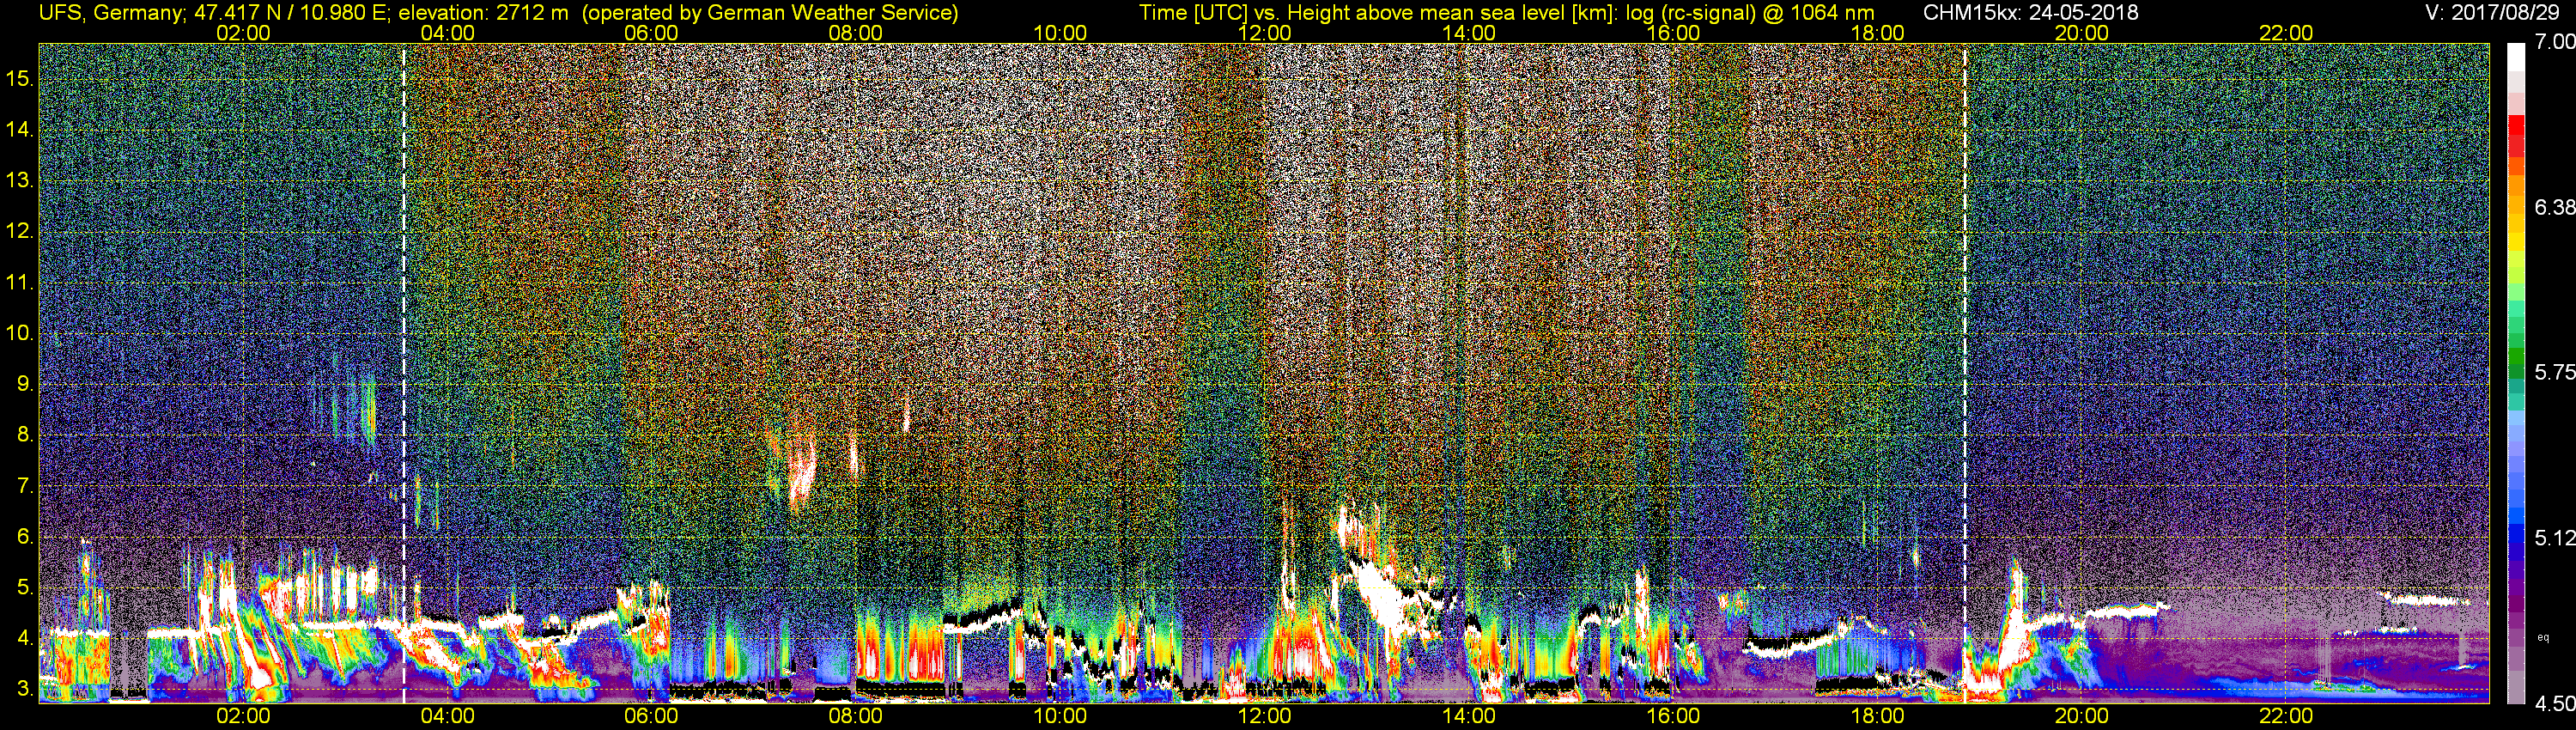The height and width of the screenshot is (730, 2576).
Task: Click the 18:00 label on top time axis
Action: coord(1877,33)
